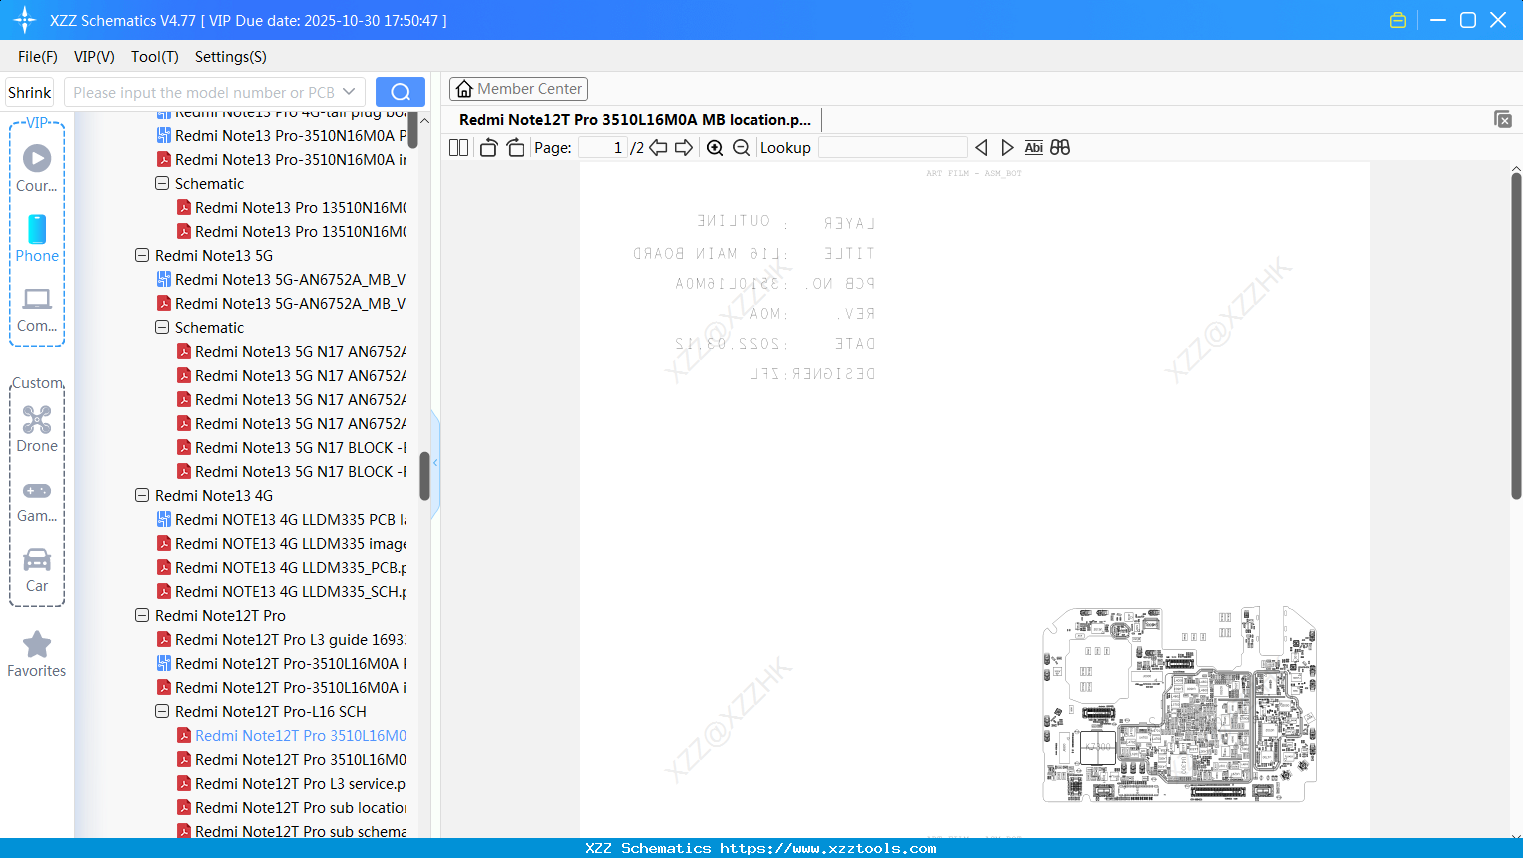Open the Redmi NOTE13 4G LLDM335_SCH.p file
This screenshot has width=1523, height=858.
tap(291, 592)
